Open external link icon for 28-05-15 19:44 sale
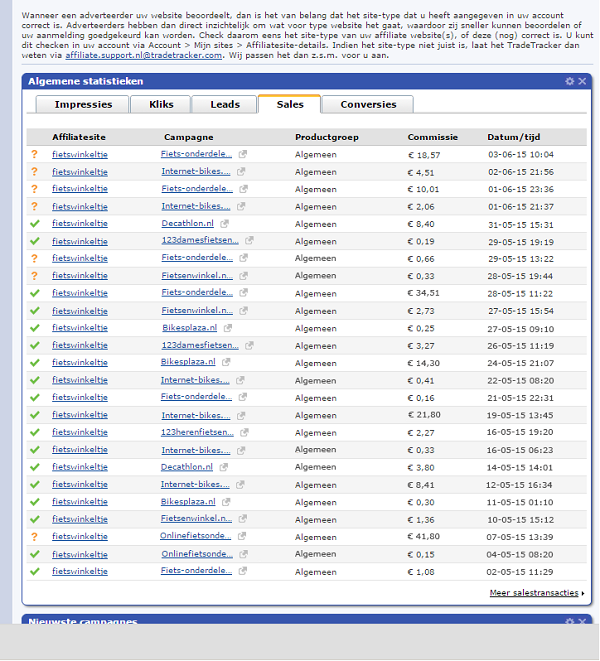Image resolution: width=600 pixels, height=661 pixels. (243, 276)
